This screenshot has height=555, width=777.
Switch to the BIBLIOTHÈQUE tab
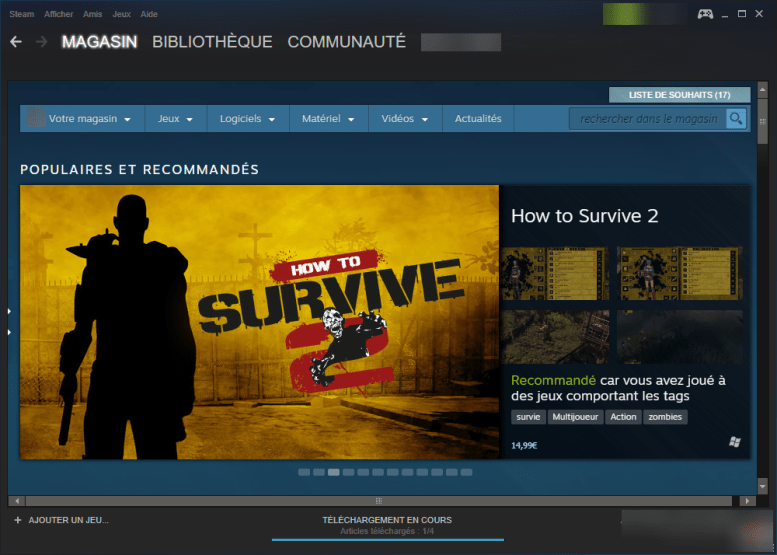[x=212, y=42]
